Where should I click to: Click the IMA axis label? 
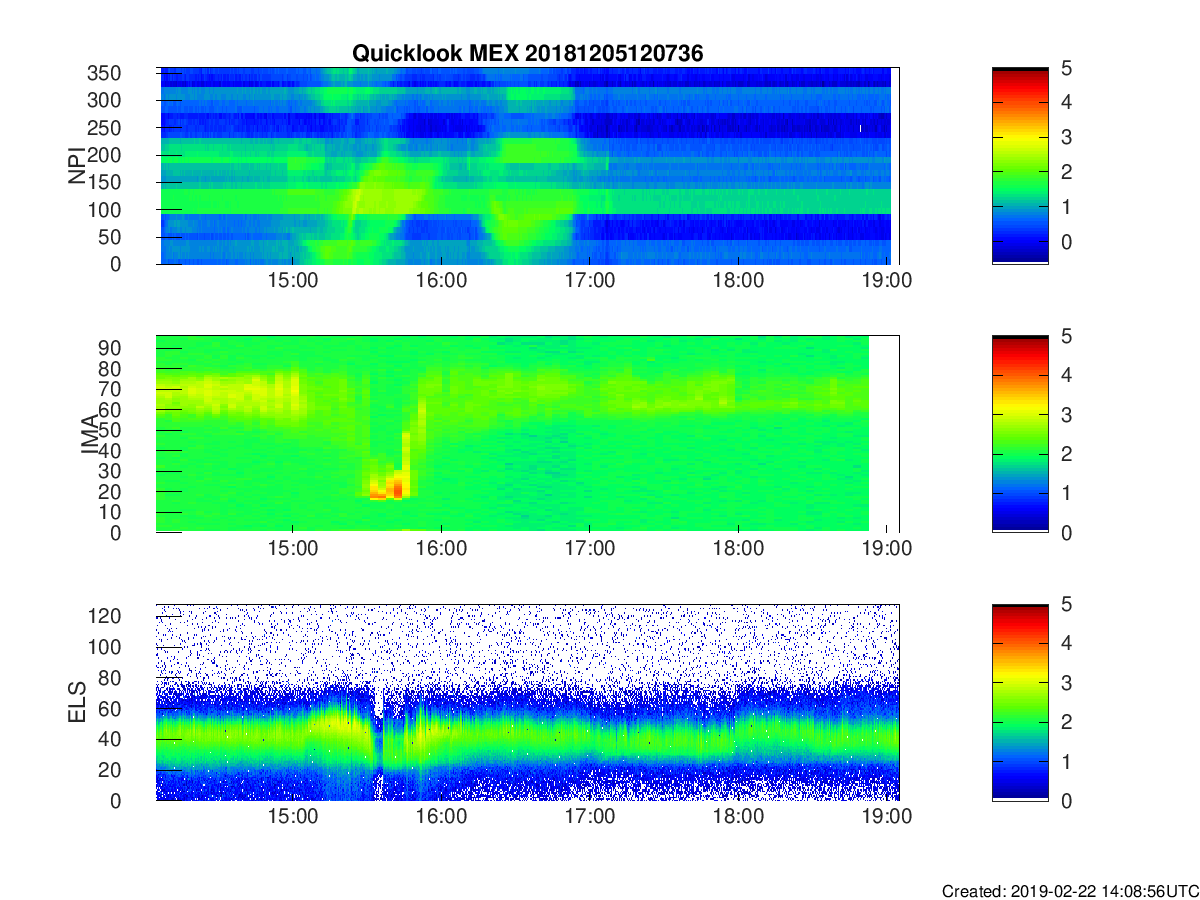pyautogui.click(x=90, y=434)
